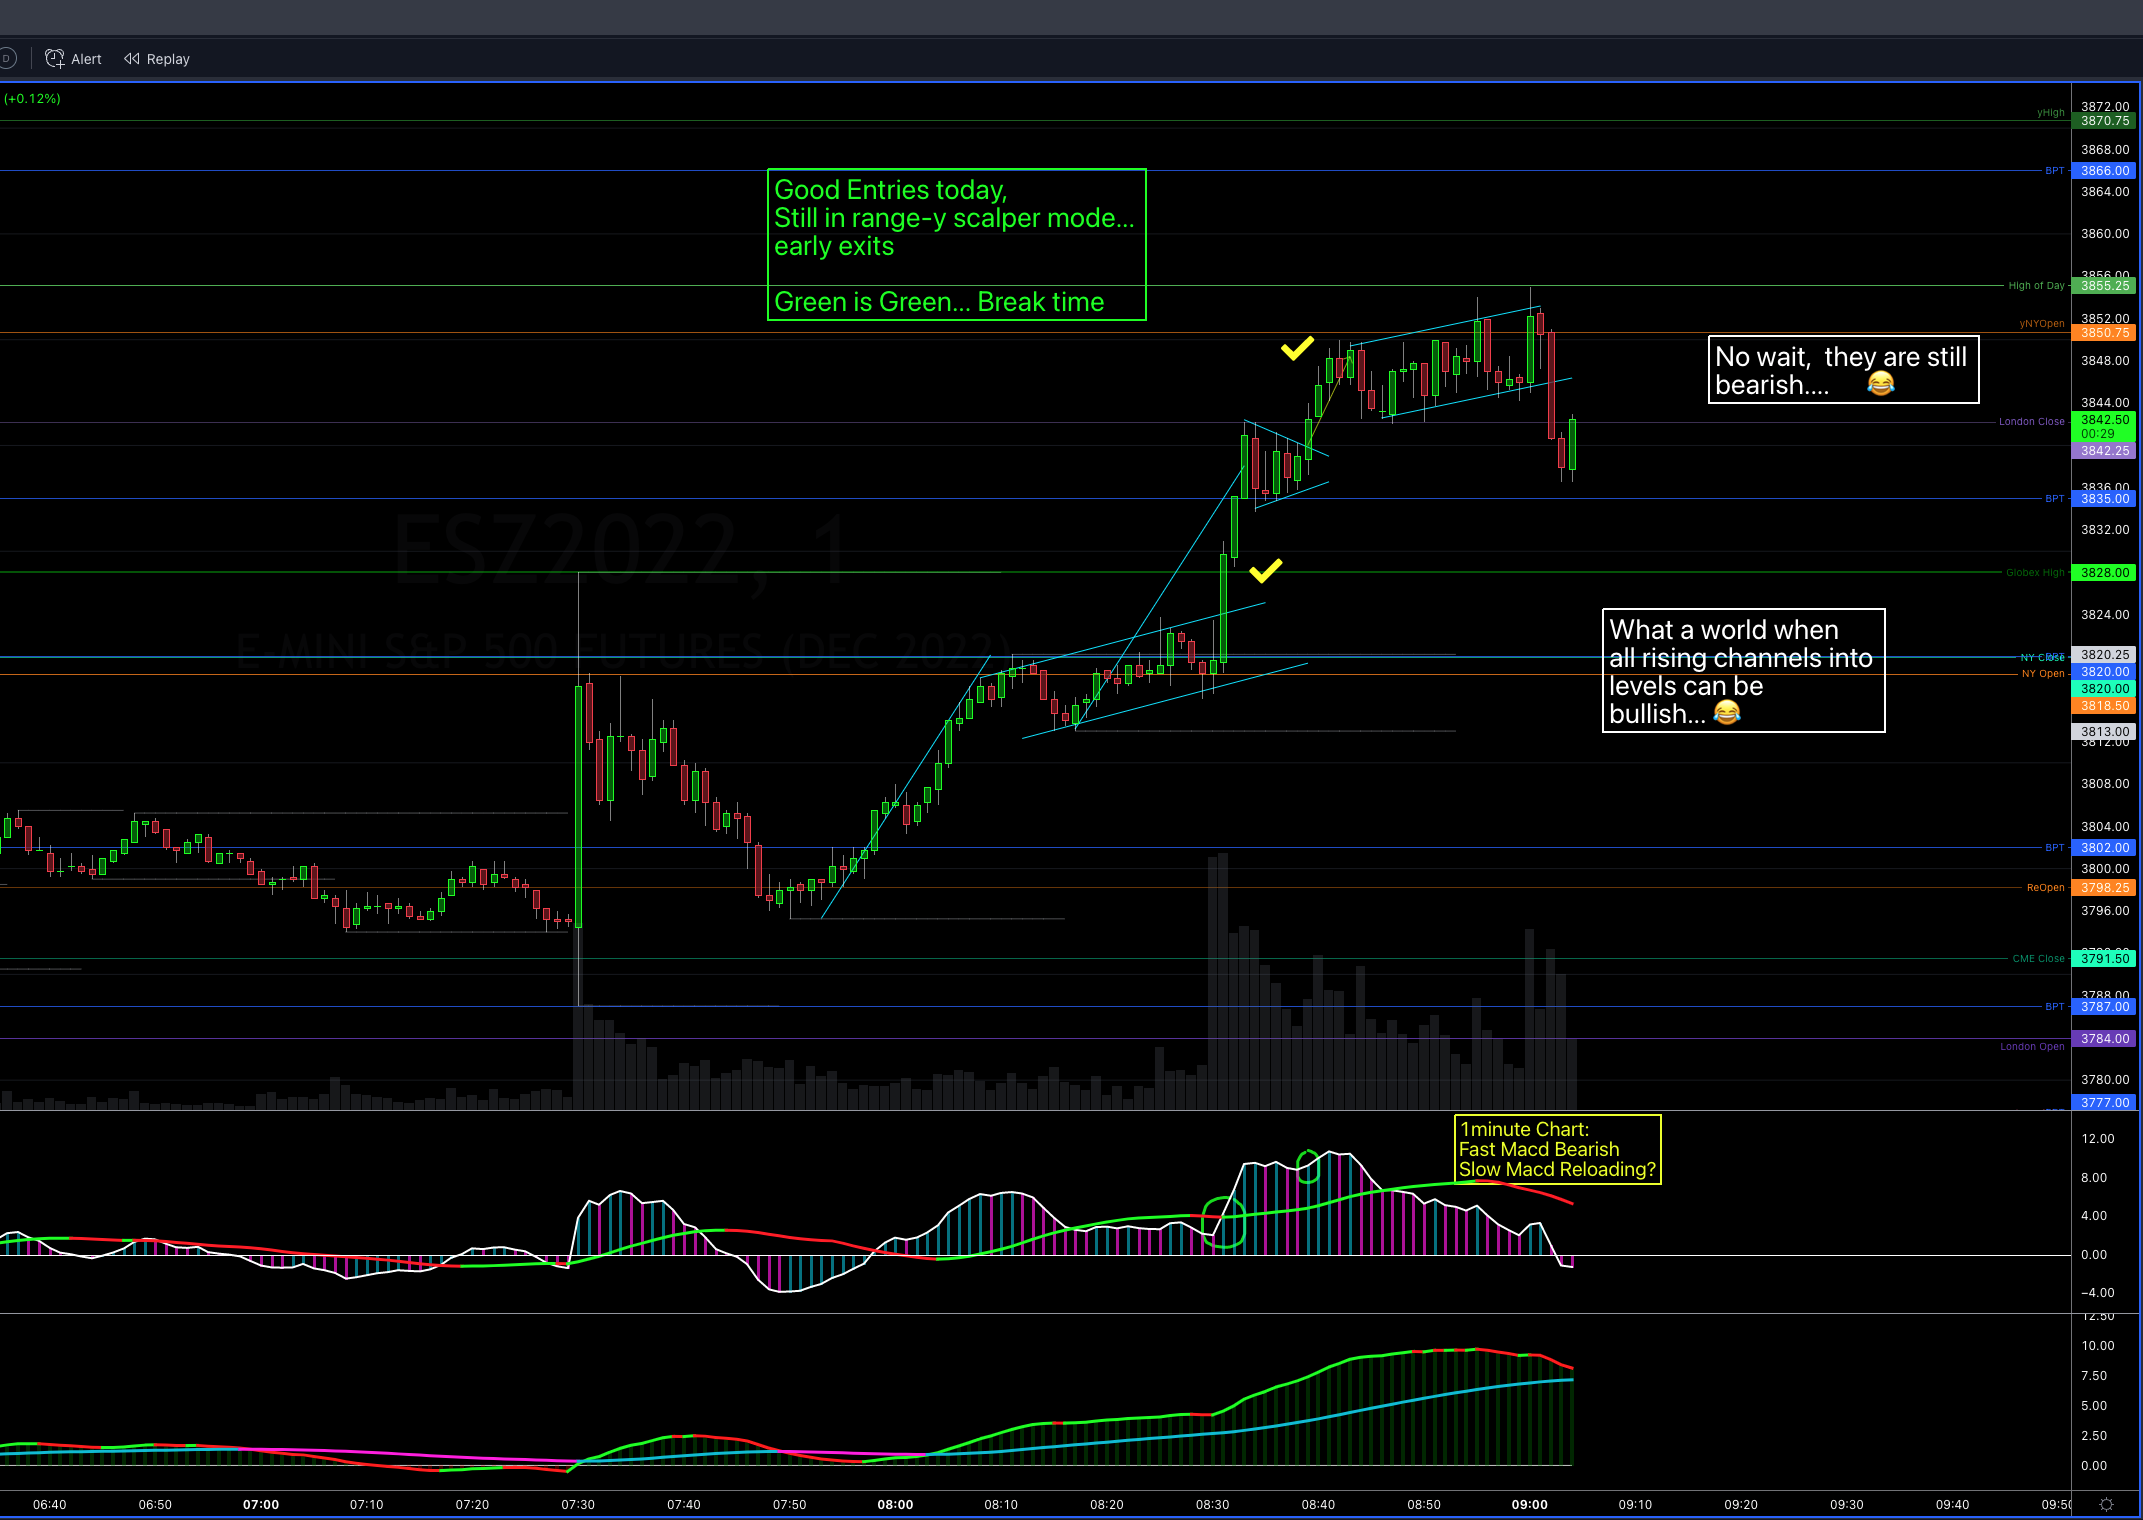Open chart settings gear icon

pyautogui.click(x=2106, y=1504)
